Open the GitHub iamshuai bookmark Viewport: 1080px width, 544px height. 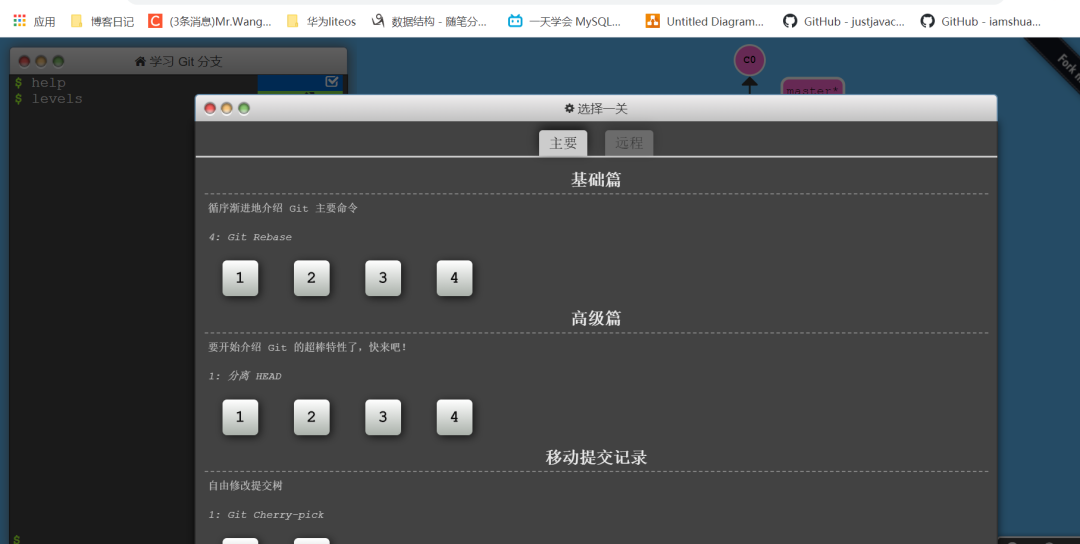point(981,21)
